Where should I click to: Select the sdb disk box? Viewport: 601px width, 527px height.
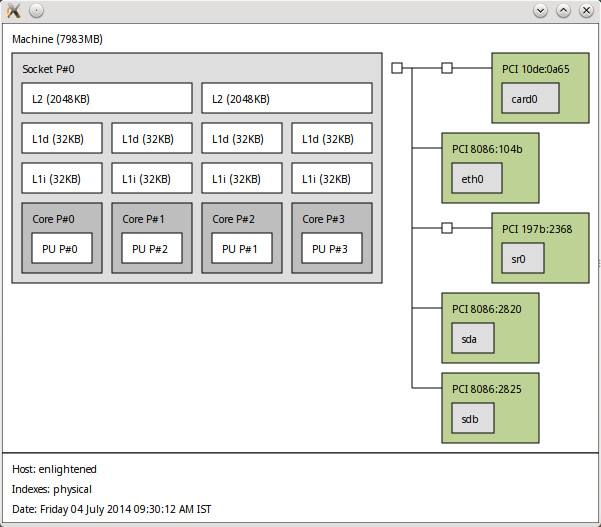tap(473, 419)
